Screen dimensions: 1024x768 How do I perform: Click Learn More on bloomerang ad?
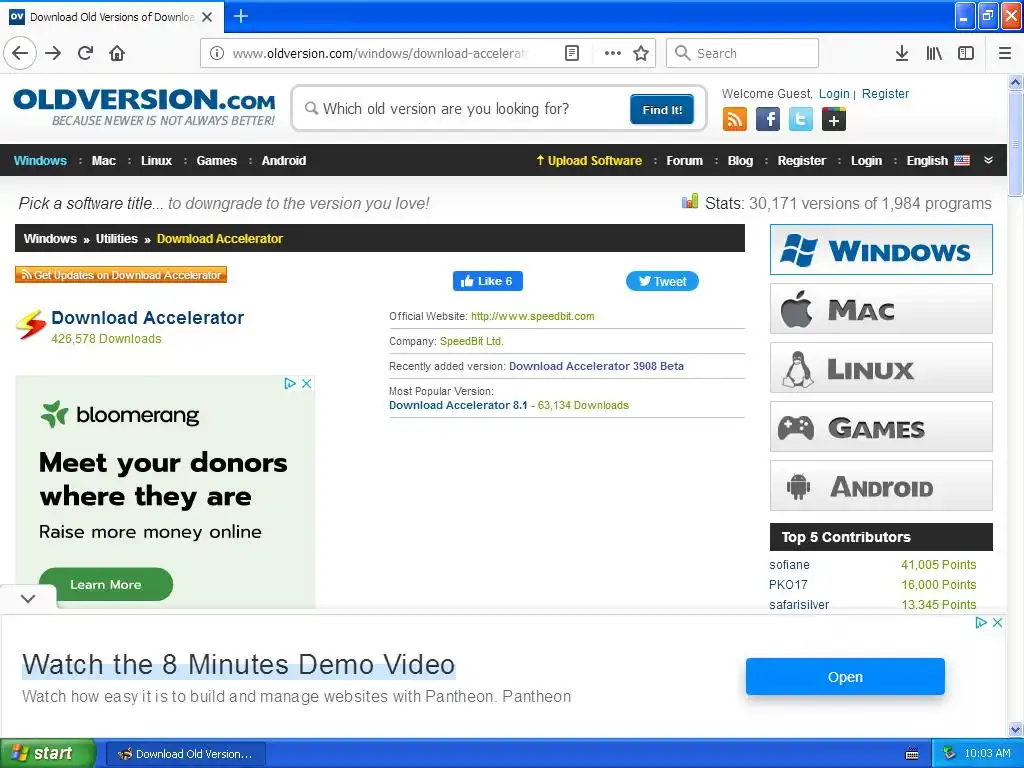[x=106, y=584]
